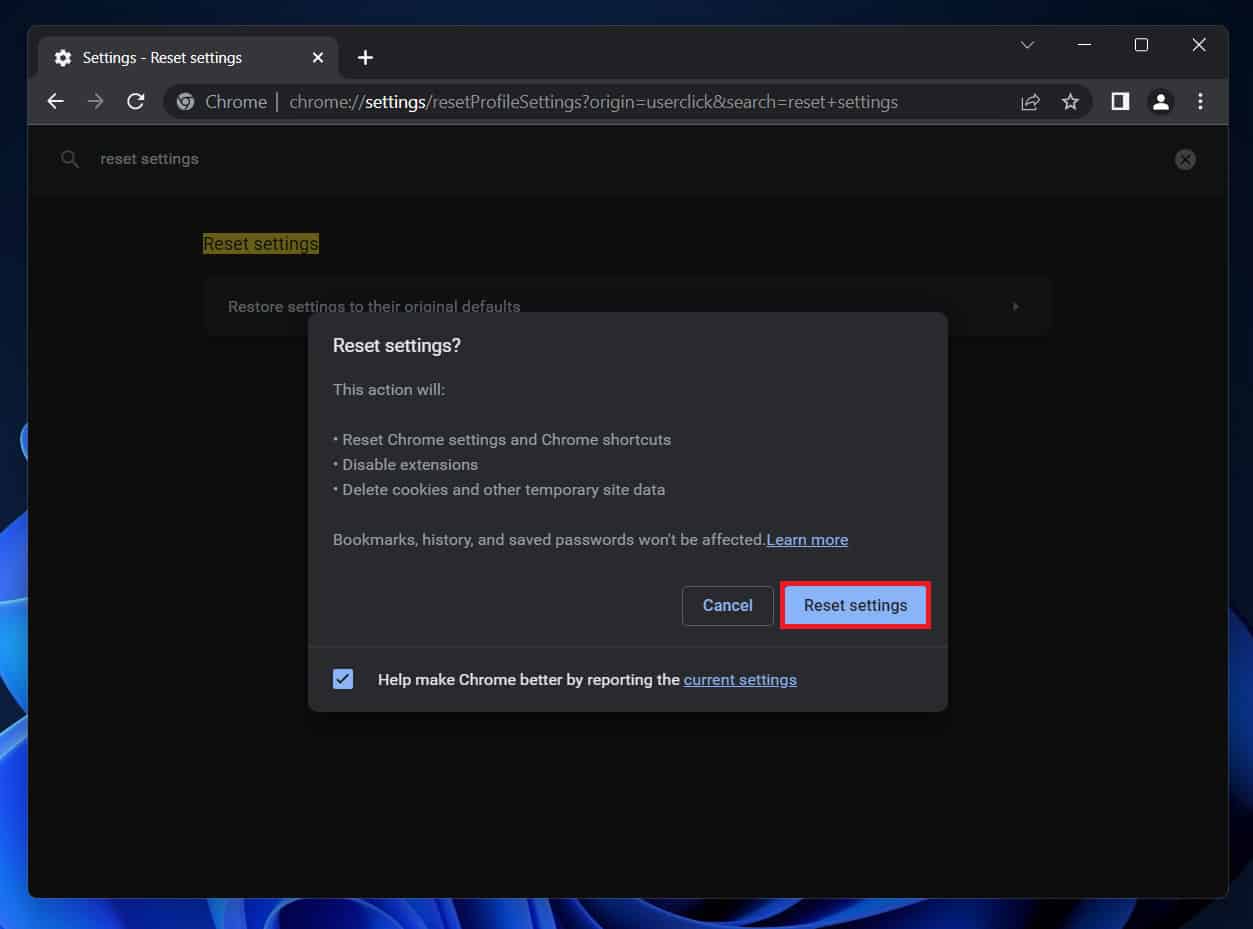The image size is (1253, 929).
Task: Open the tab search chevron dropdown
Action: (x=1027, y=45)
